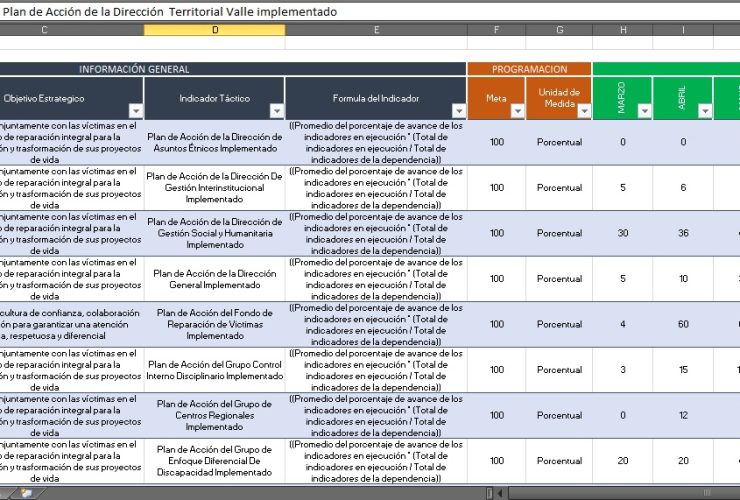Select highlighted column D header
The height and width of the screenshot is (500, 740).
click(215, 30)
